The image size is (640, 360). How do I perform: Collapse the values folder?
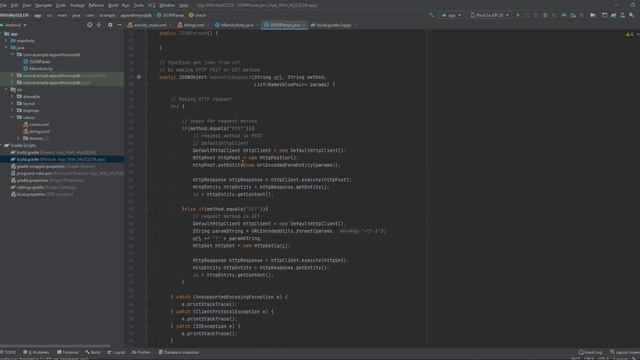coord(12,117)
